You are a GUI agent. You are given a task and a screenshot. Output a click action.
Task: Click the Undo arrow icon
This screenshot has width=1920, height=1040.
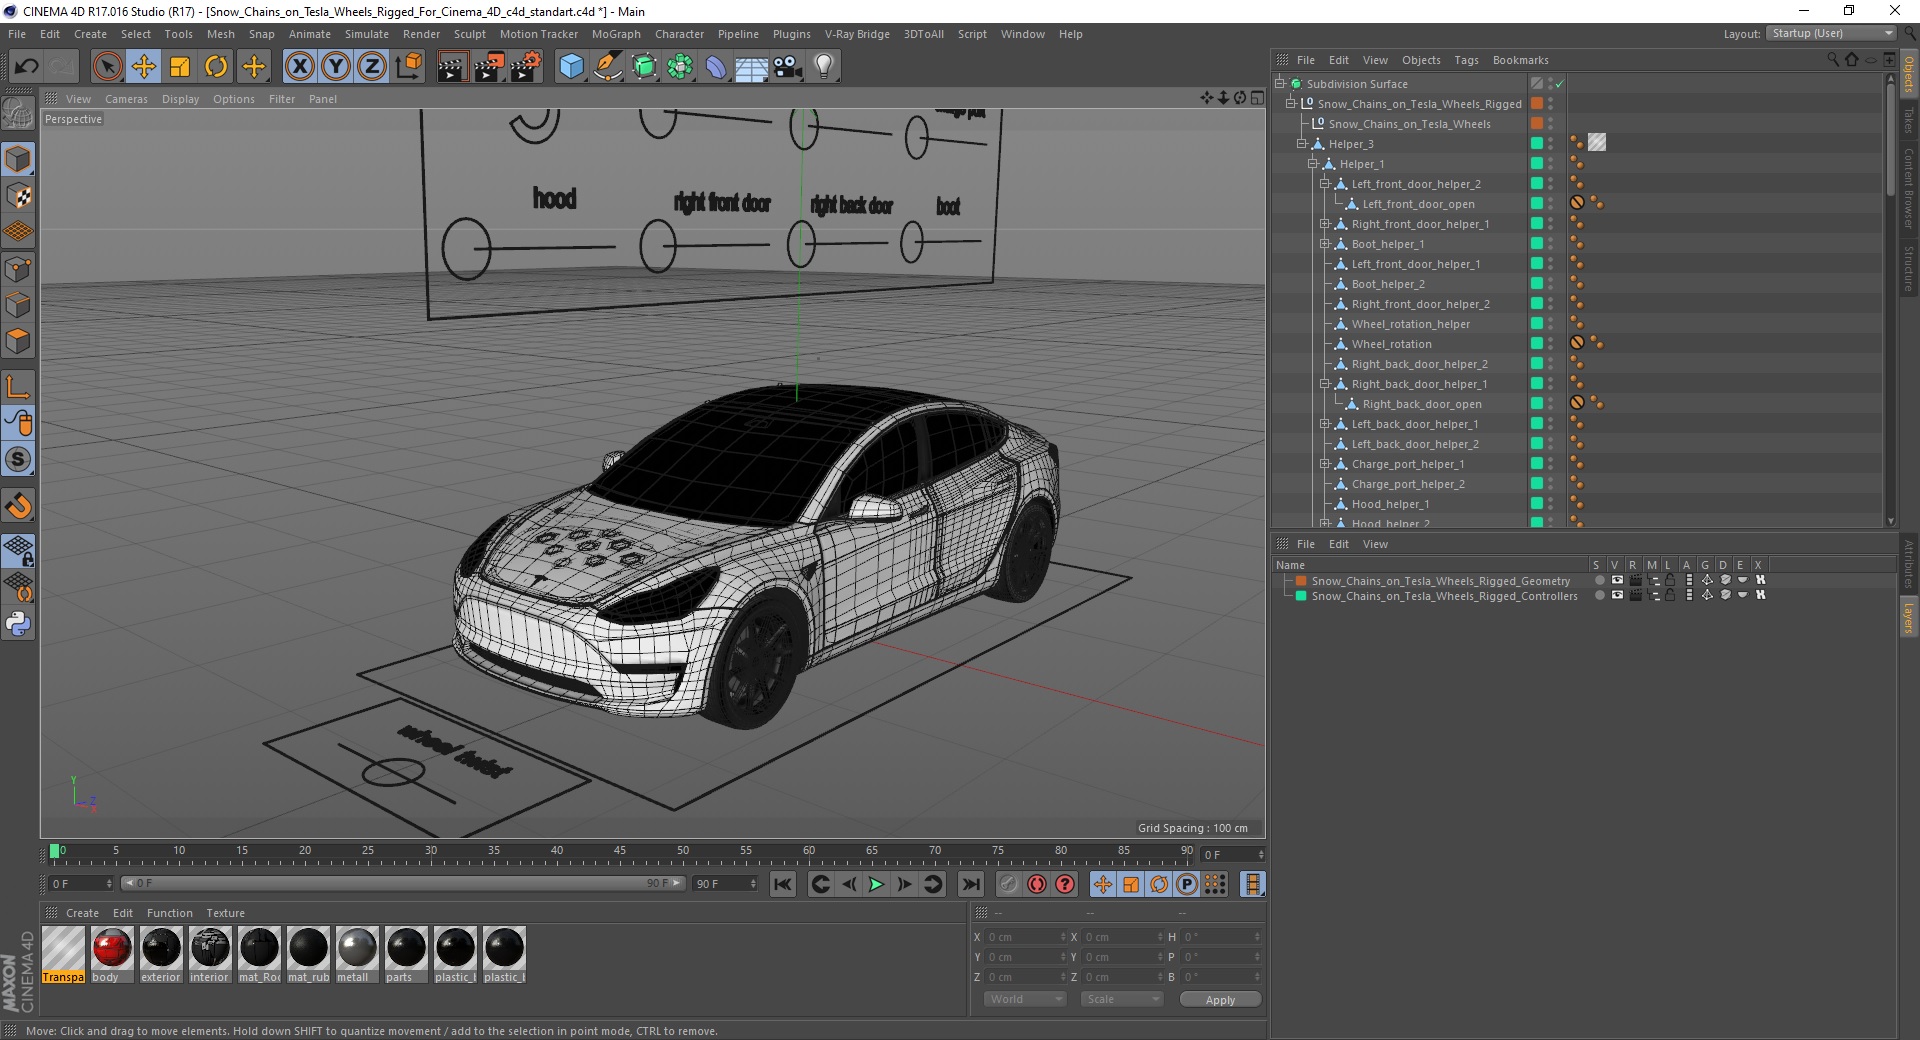click(27, 67)
